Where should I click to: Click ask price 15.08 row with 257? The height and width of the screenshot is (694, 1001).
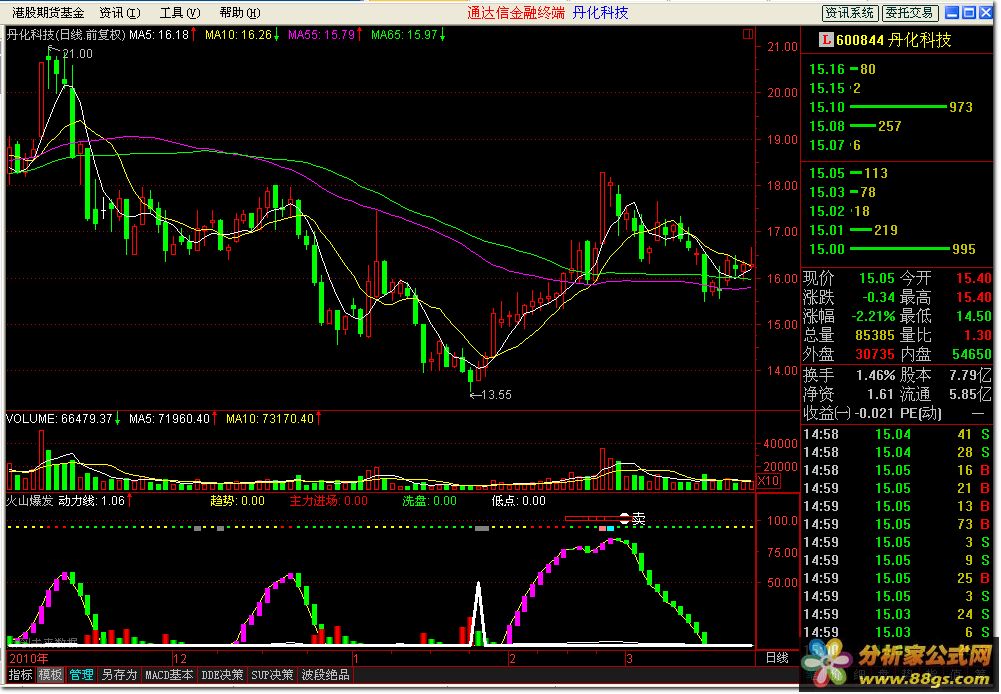(855, 126)
